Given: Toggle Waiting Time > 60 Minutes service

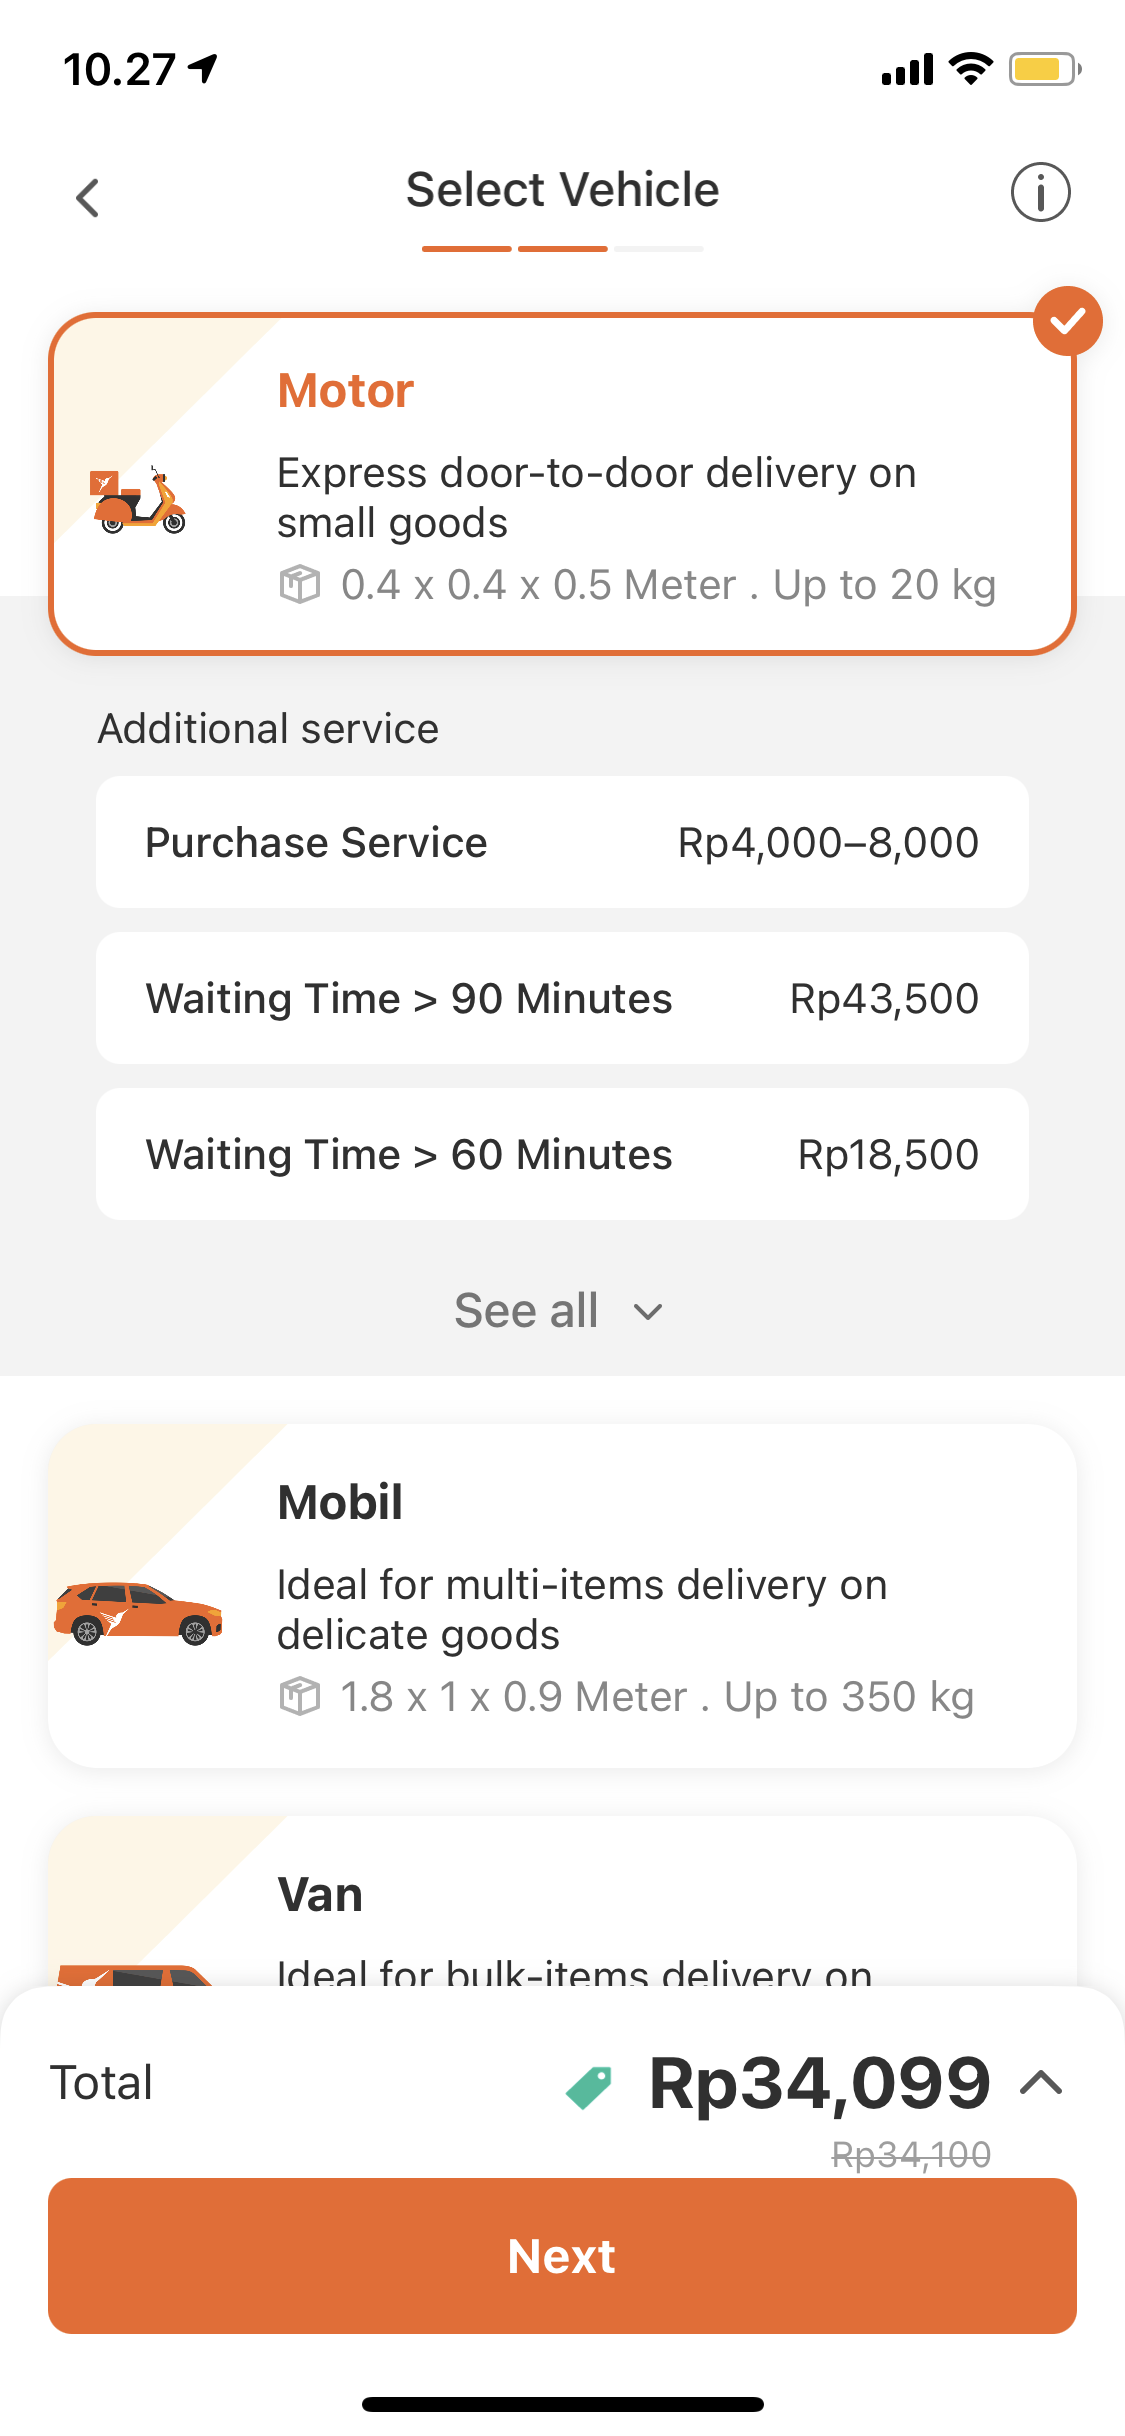Looking at the screenshot, I should coord(562,1154).
